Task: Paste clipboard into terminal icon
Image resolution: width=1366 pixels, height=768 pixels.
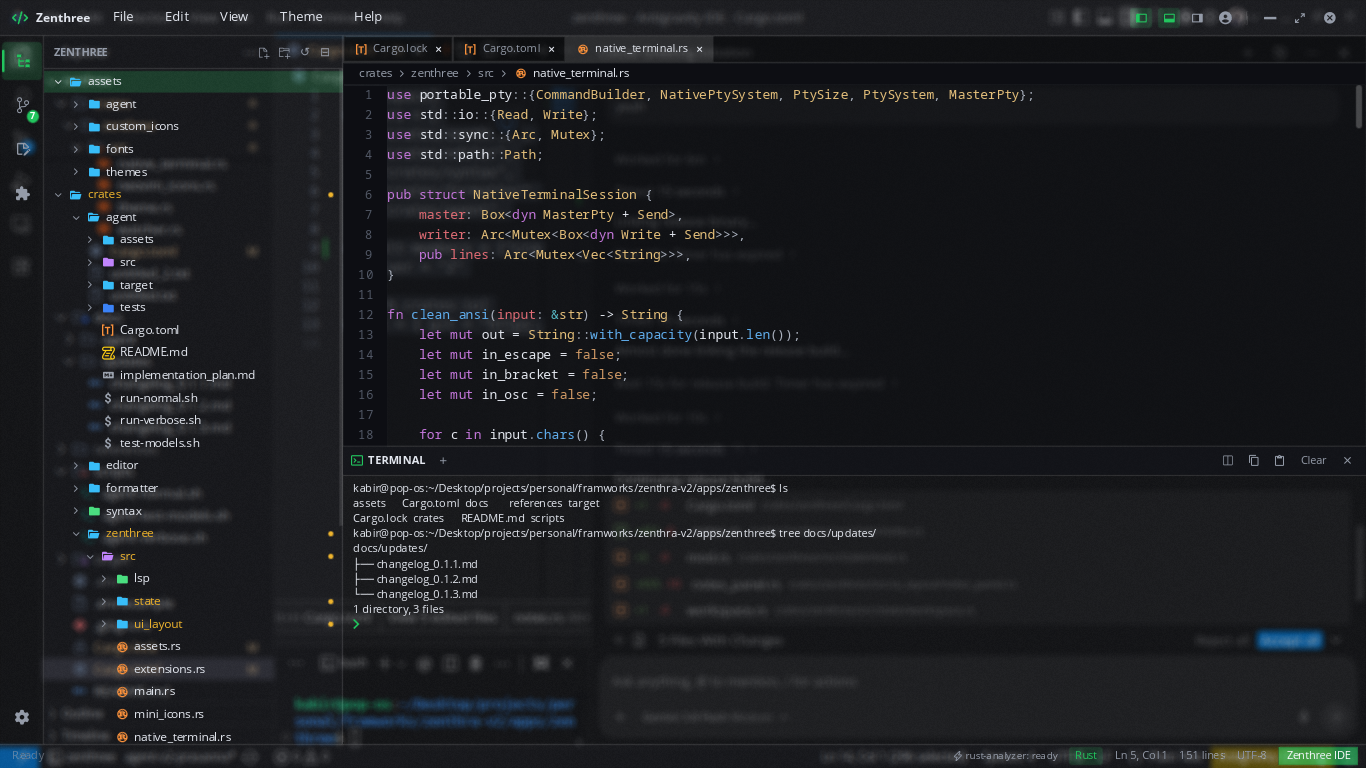Action: coord(1279,461)
